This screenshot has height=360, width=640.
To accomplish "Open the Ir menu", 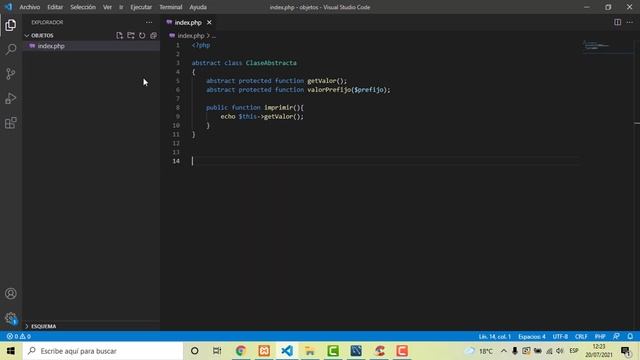I will pos(121,7).
